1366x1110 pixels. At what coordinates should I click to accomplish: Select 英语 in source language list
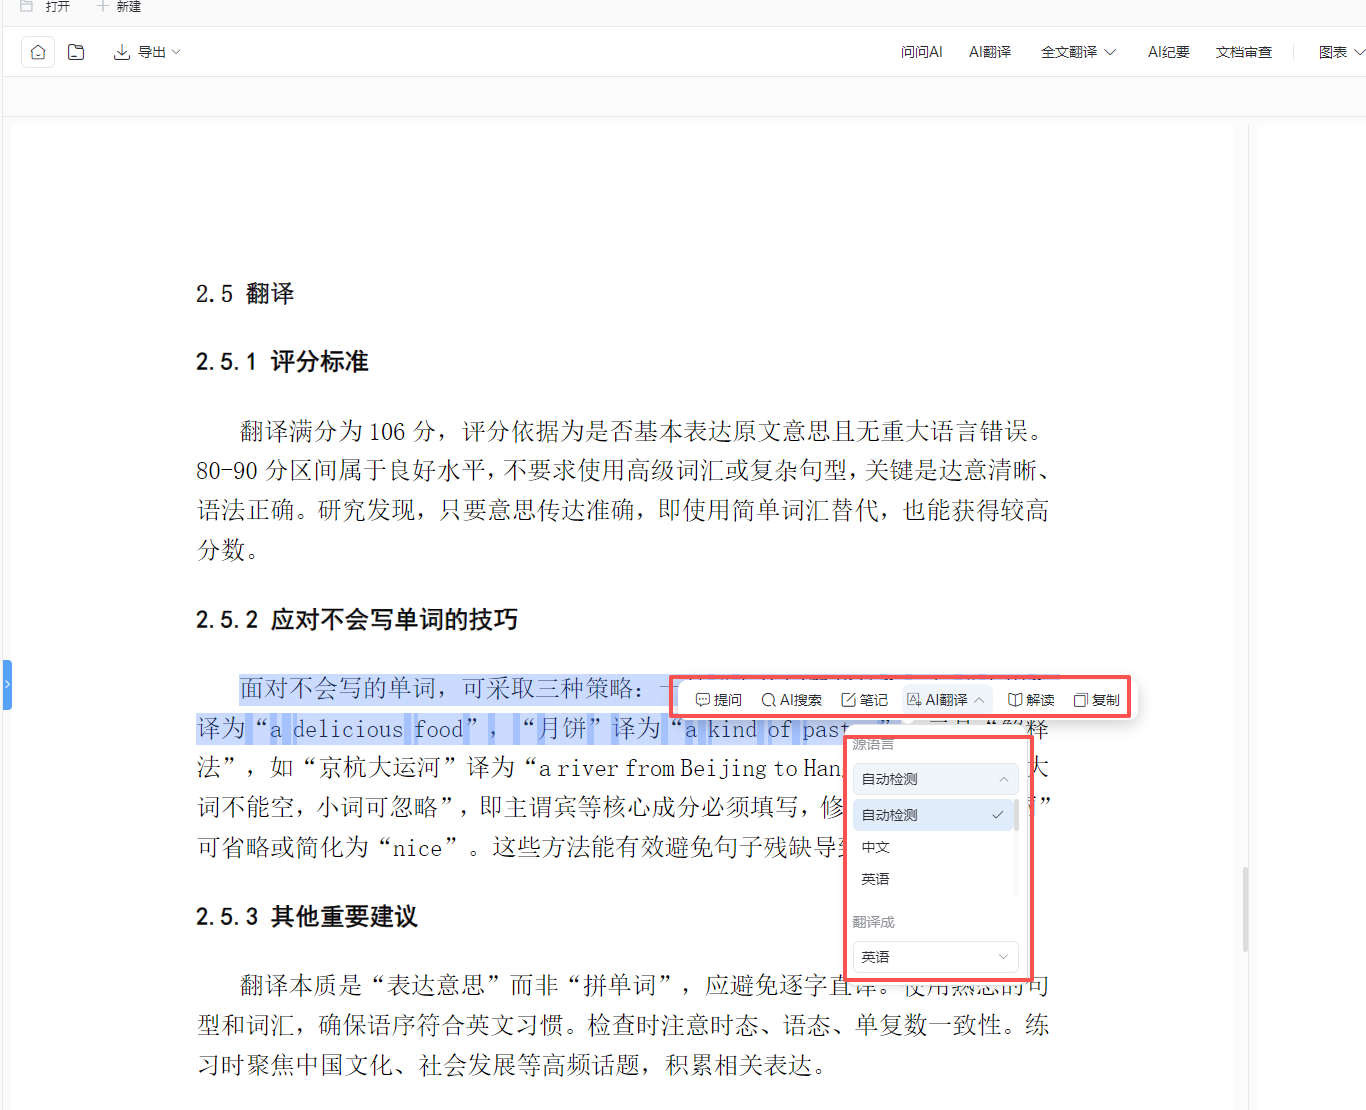click(x=876, y=879)
